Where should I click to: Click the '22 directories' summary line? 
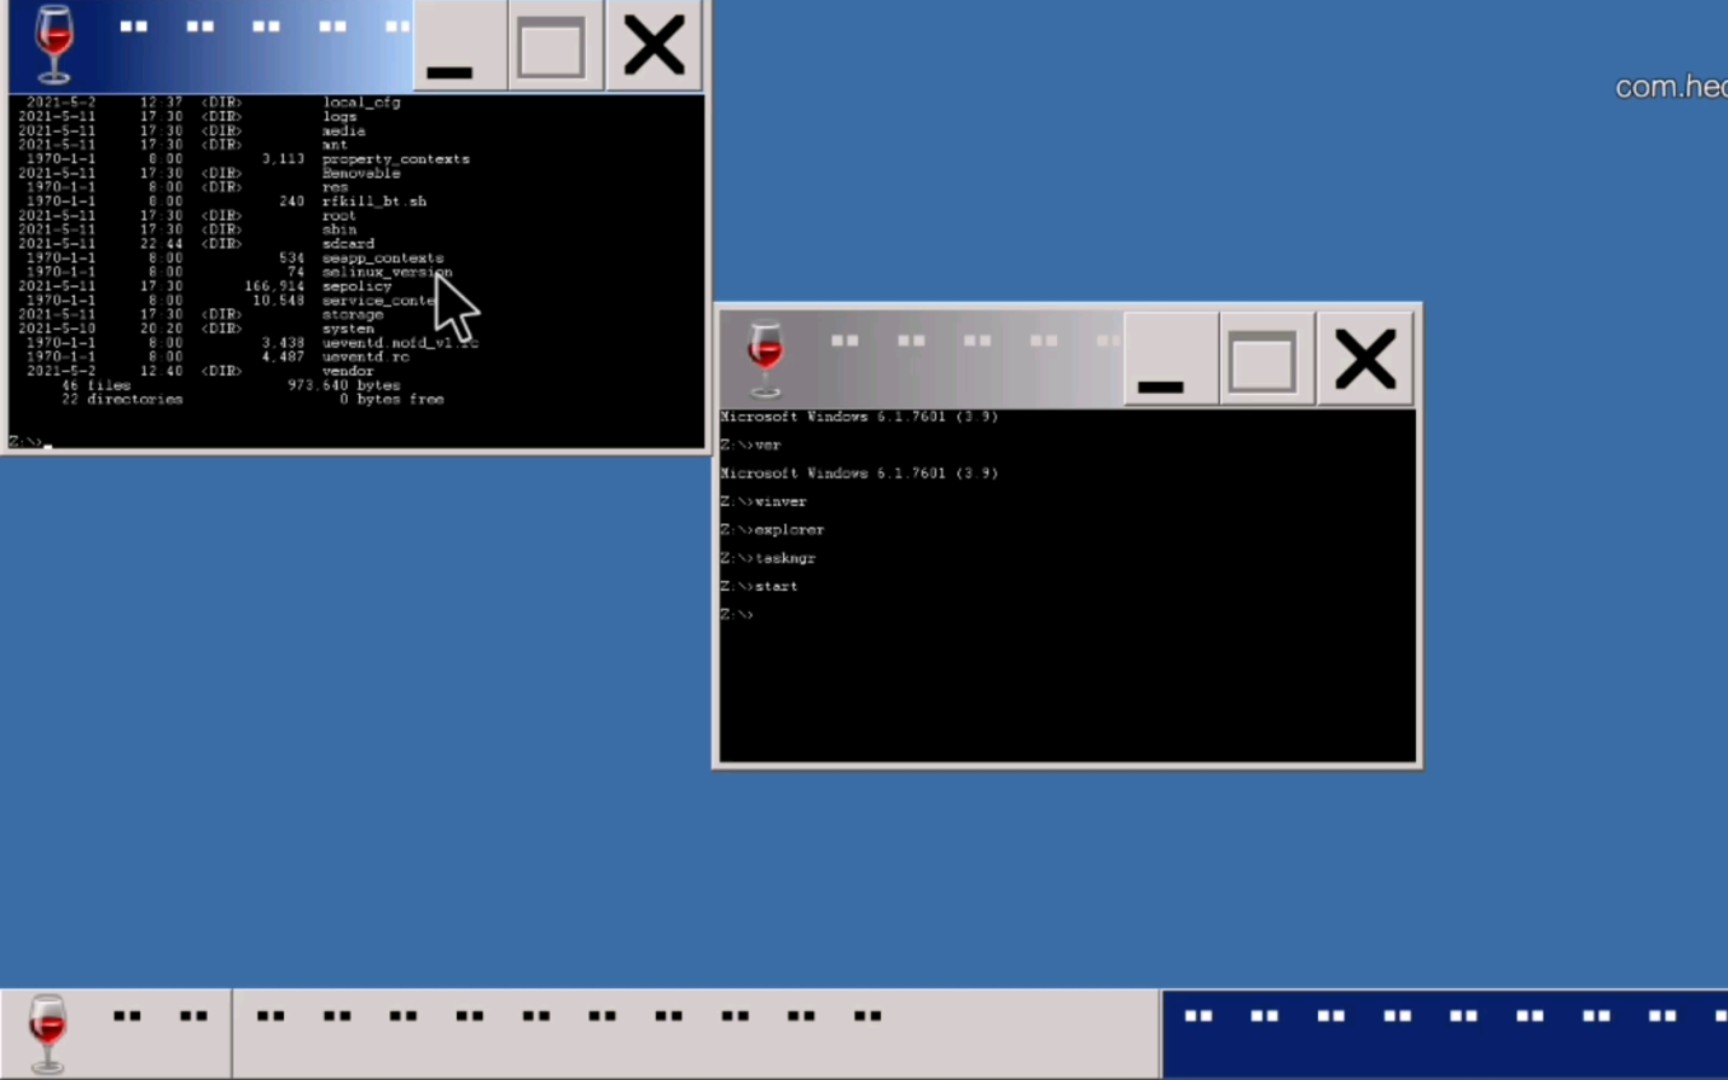point(122,399)
